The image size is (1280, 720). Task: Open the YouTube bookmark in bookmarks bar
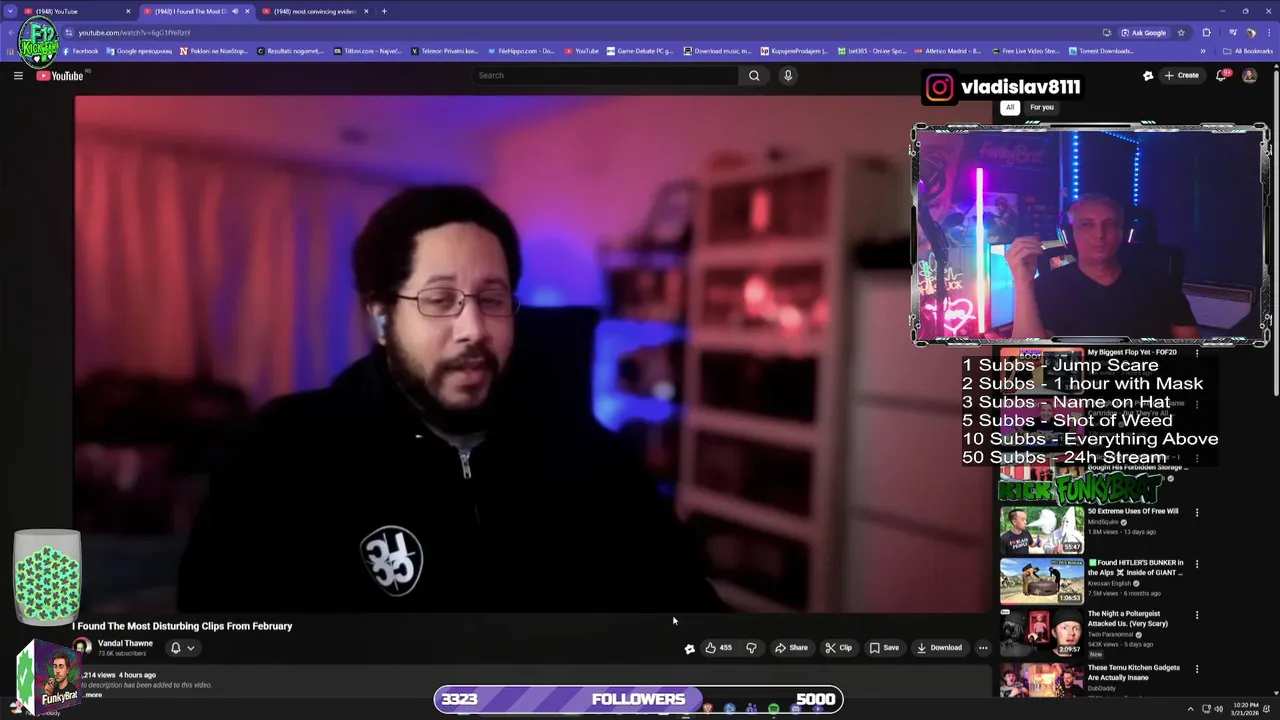tap(582, 51)
